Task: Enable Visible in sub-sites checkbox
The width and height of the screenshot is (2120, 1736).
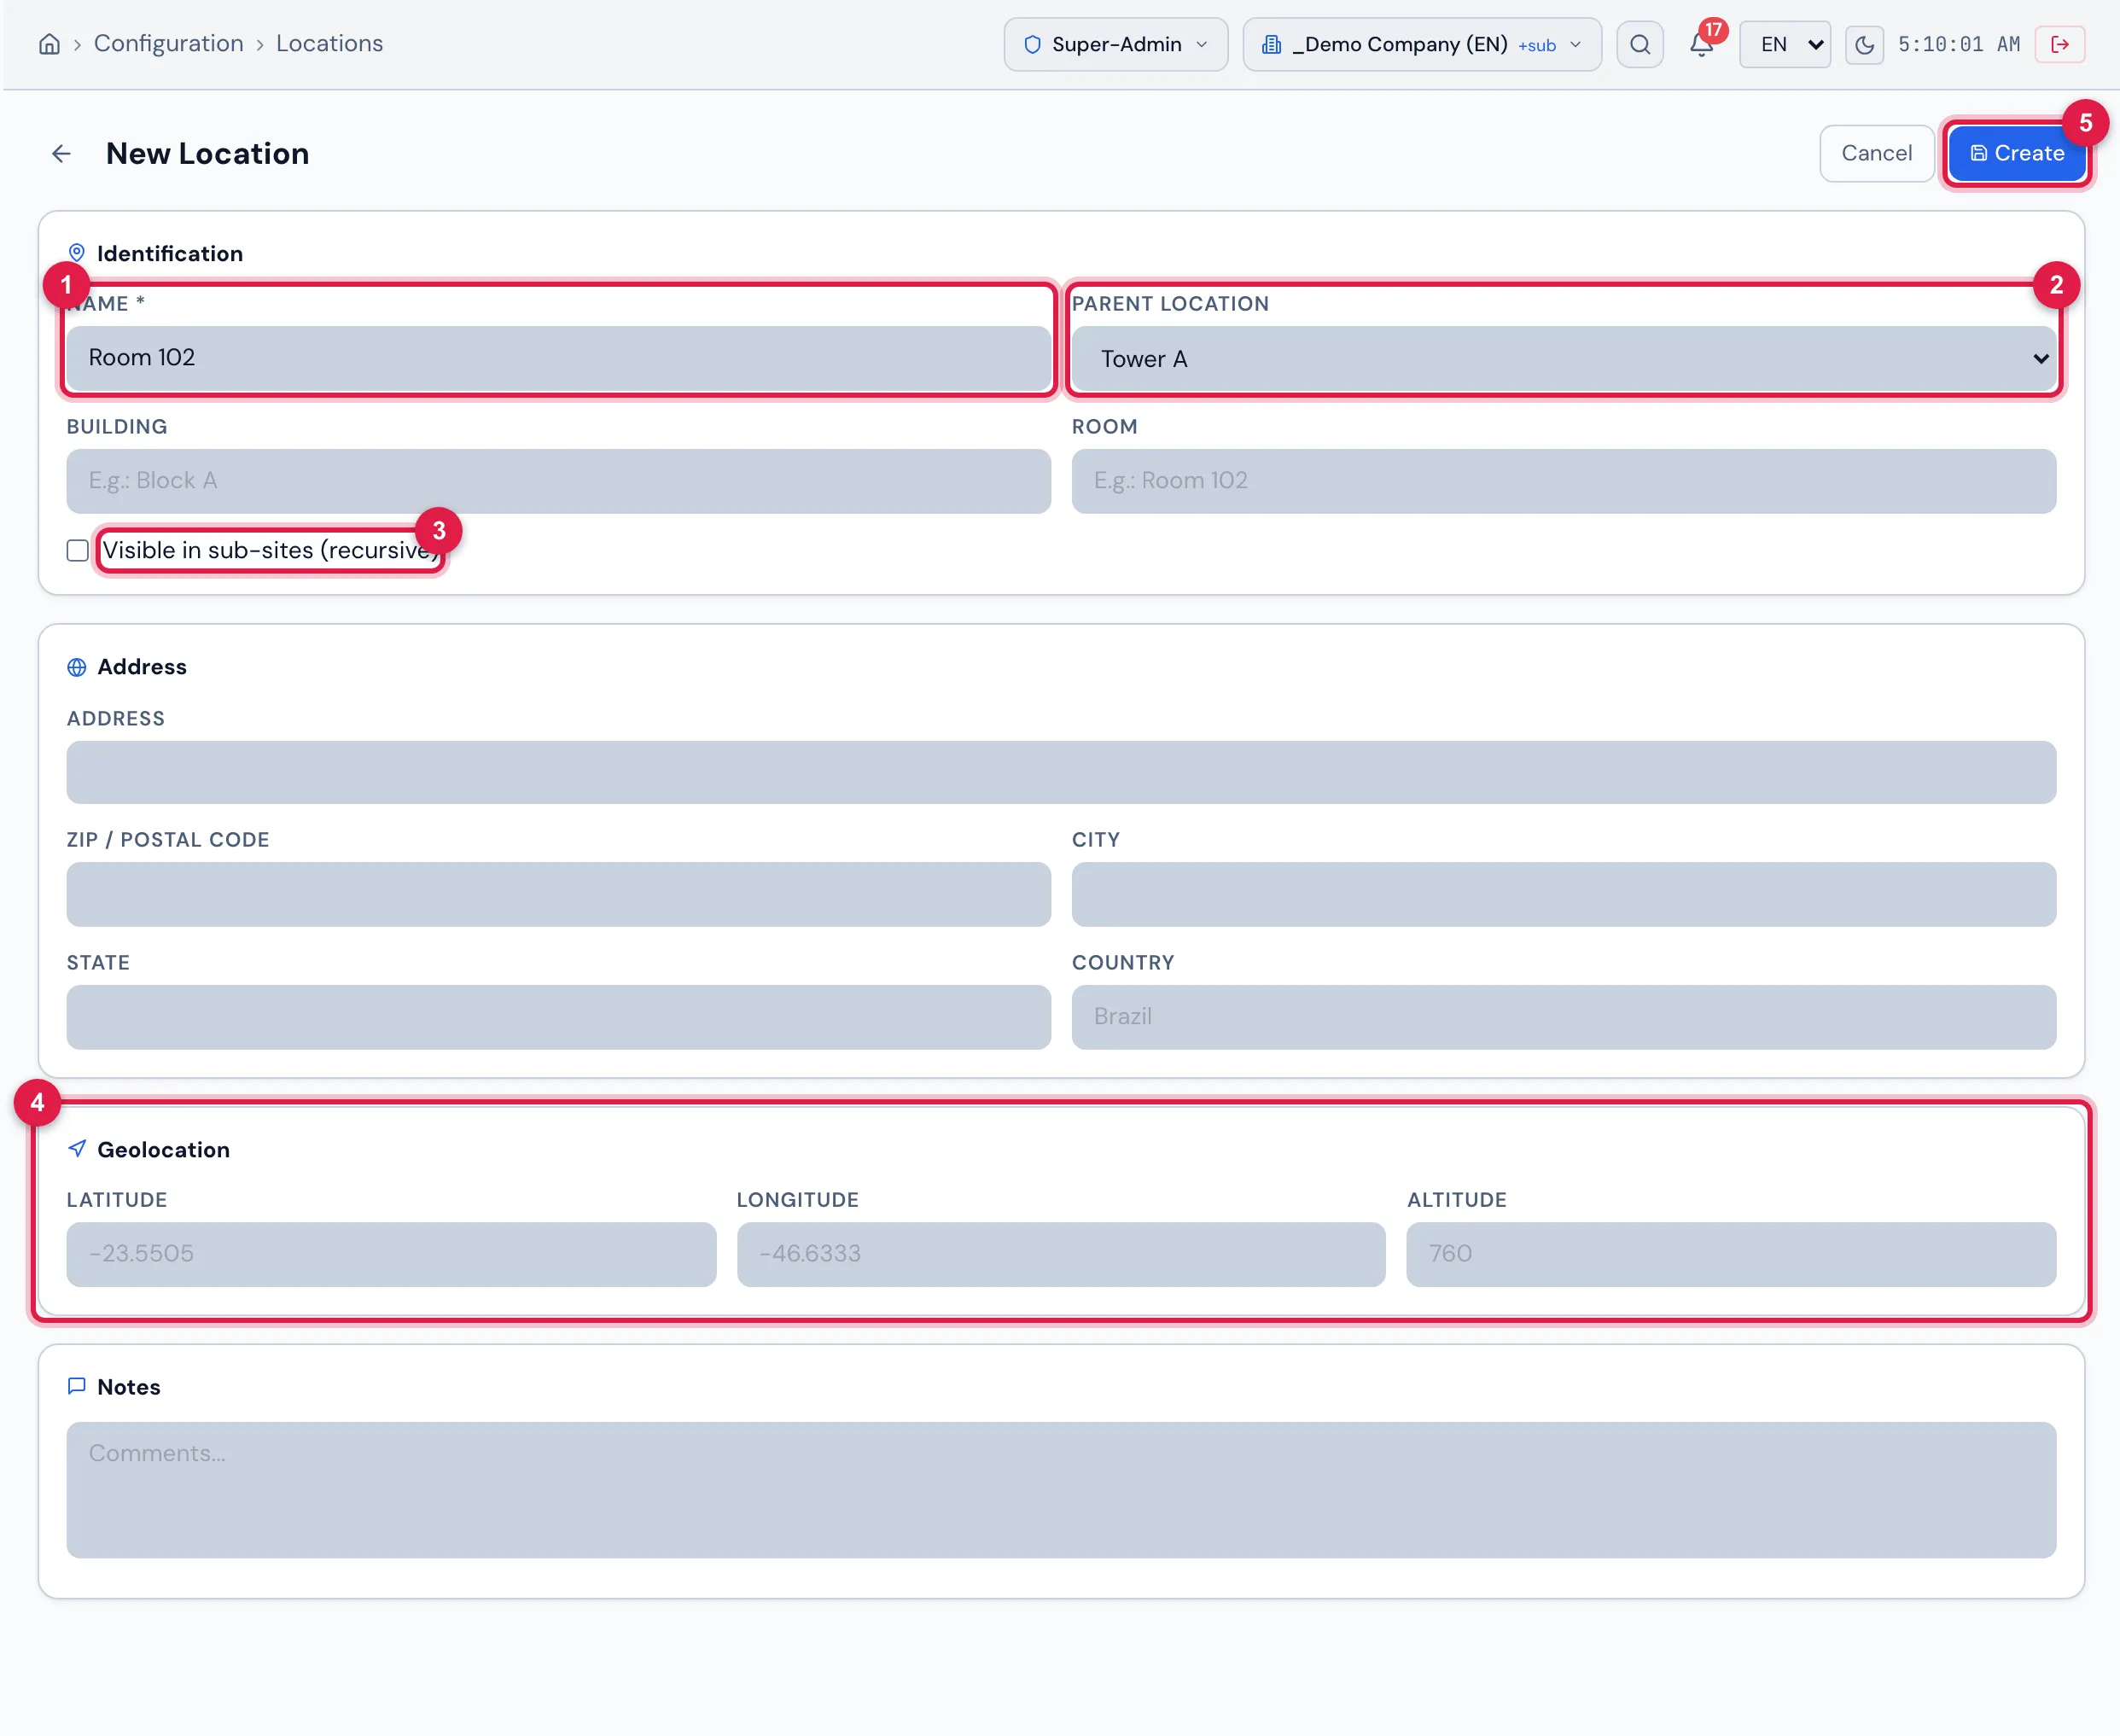Action: tap(78, 550)
